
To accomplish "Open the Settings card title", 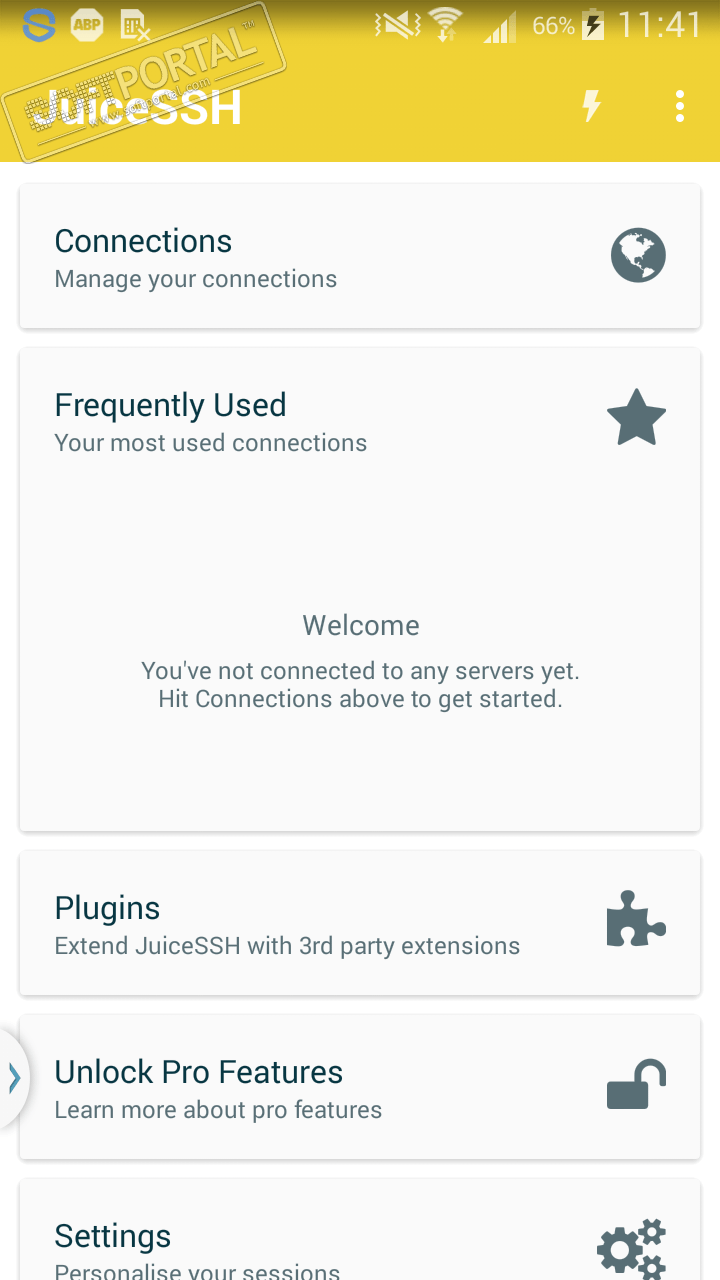I will pyautogui.click(x=112, y=1236).
